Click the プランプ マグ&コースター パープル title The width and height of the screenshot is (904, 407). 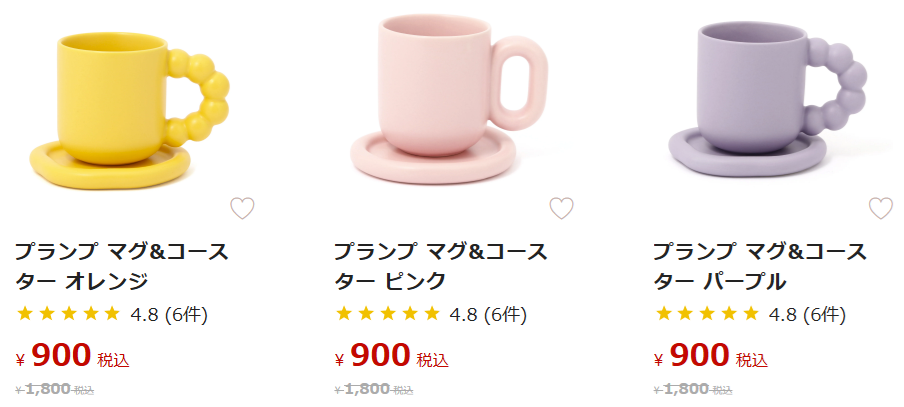pyautogui.click(x=759, y=265)
